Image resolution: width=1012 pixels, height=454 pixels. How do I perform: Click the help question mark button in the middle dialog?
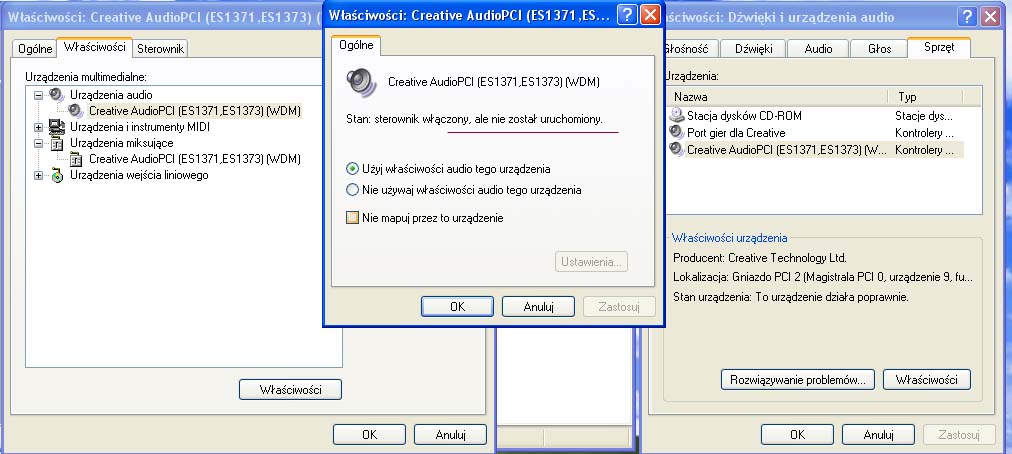[626, 15]
